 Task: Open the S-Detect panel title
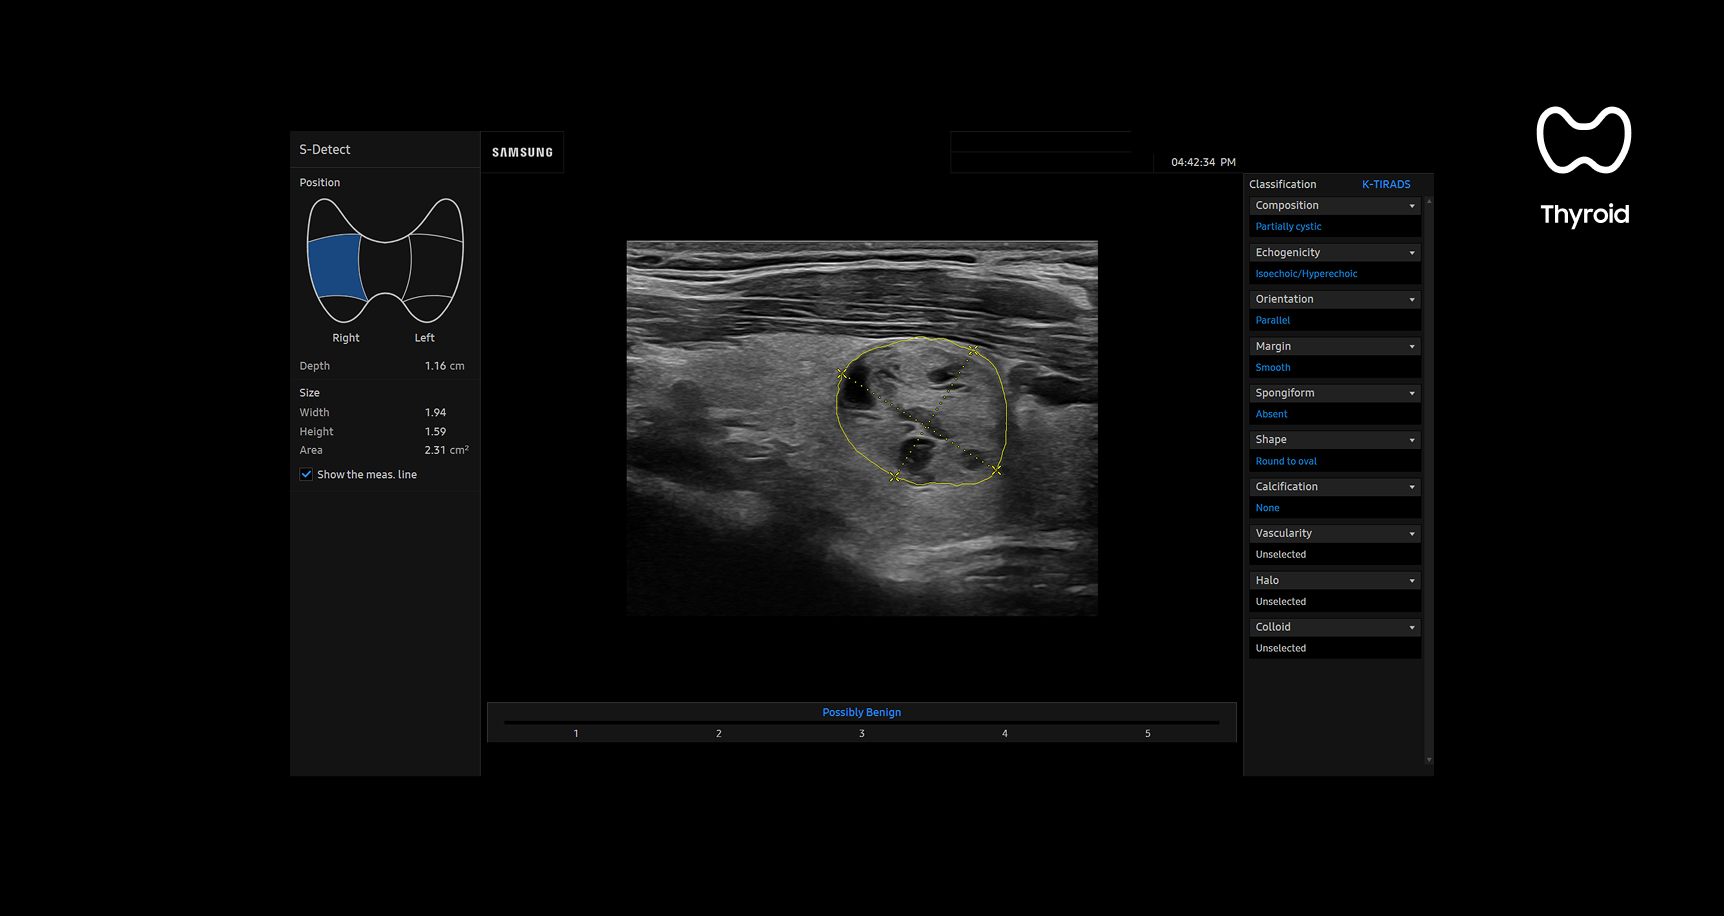pos(325,150)
